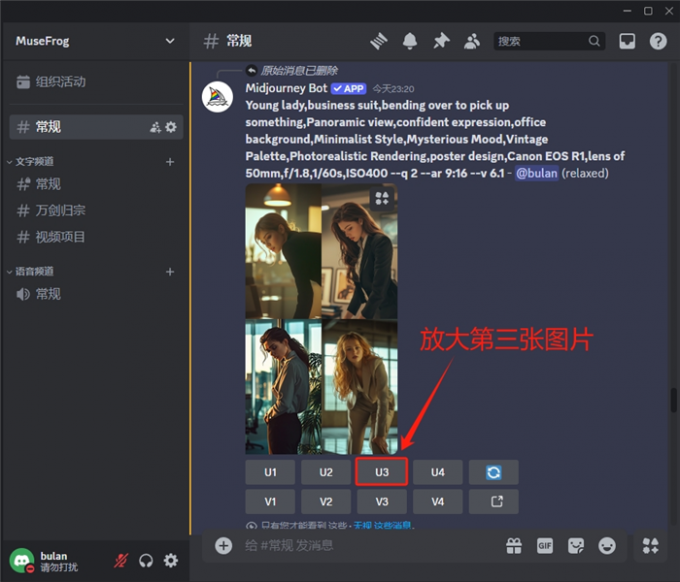Screen dimensions: 680x582
Task: Open the Threads icon in channel header
Action: click(379, 41)
